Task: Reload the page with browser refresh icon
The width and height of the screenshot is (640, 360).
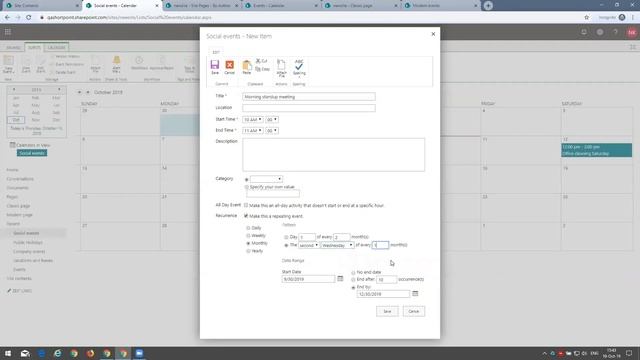Action: (29, 18)
